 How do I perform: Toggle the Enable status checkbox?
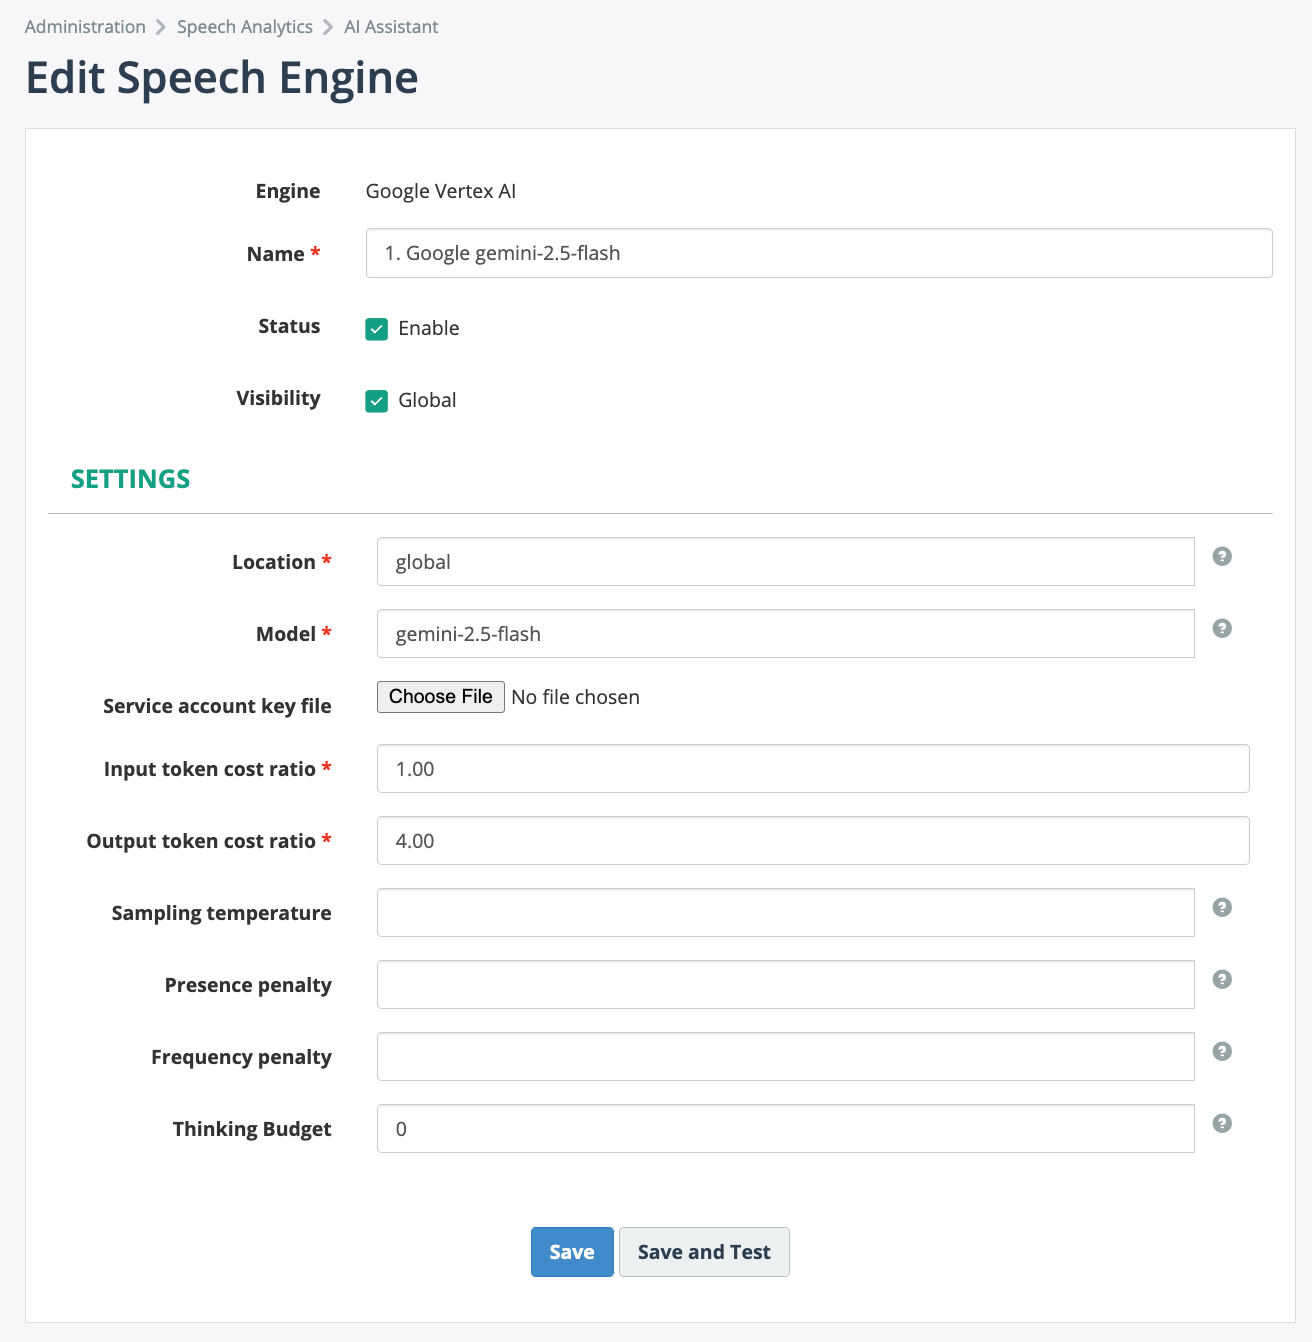click(377, 329)
